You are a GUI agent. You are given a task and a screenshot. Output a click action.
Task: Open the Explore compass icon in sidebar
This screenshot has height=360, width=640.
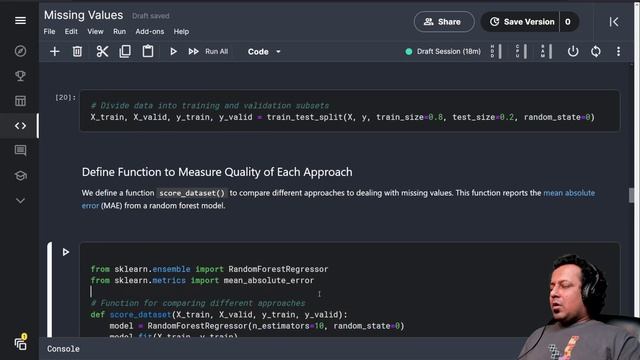(20, 51)
